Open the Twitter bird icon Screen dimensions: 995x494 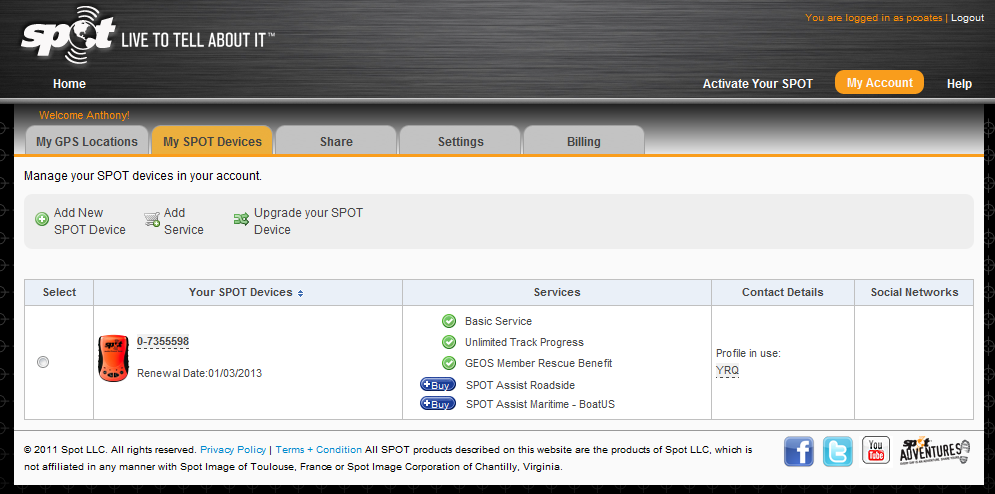[x=837, y=452]
